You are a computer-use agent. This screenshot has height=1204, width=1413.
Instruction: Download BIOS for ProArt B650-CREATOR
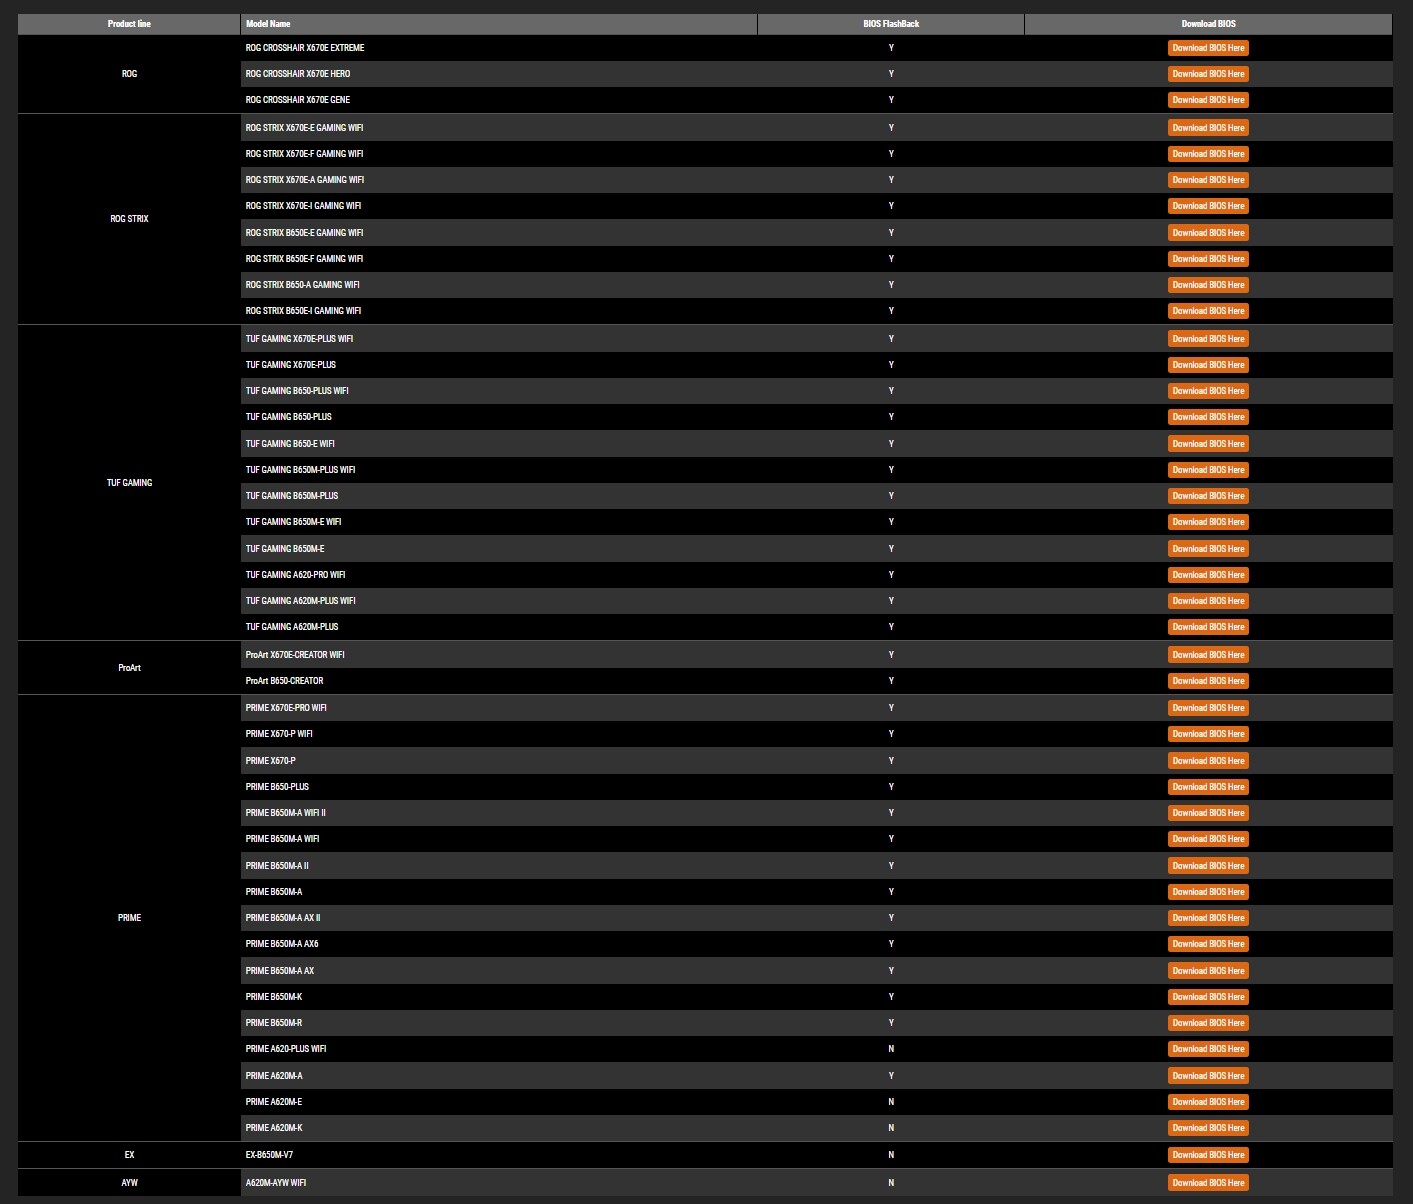coord(1208,681)
